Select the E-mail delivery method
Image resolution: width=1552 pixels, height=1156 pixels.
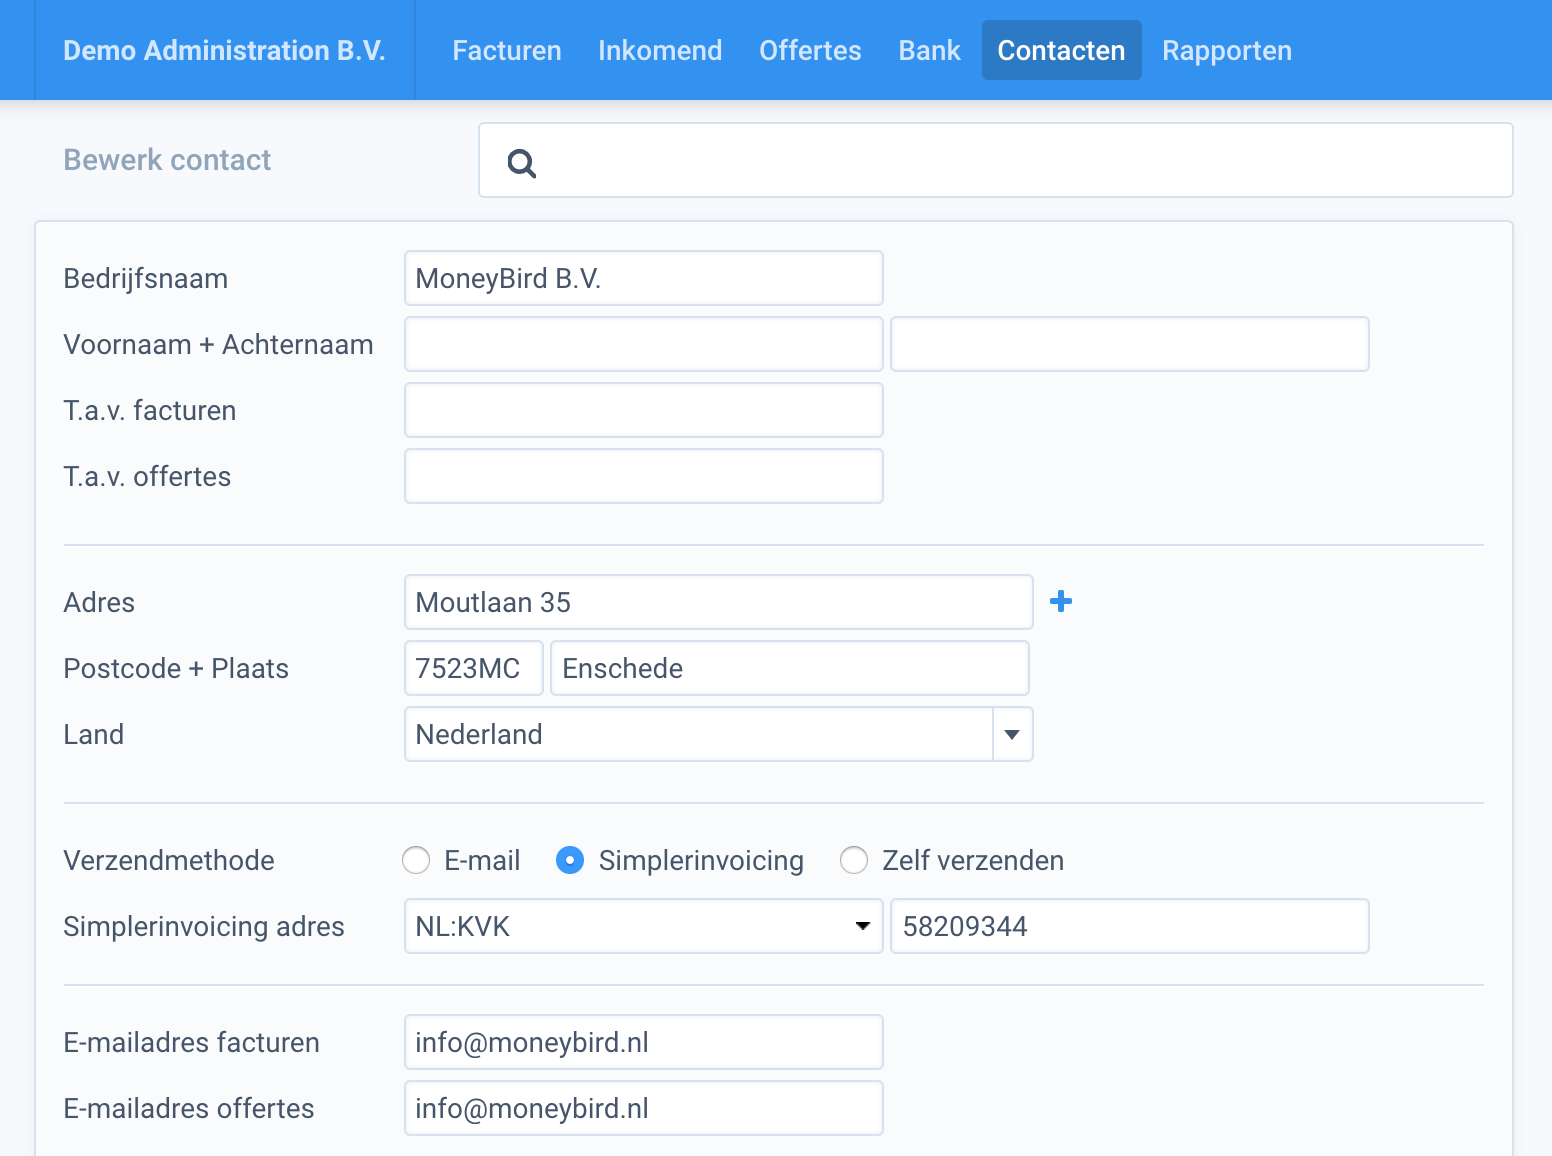pos(416,860)
